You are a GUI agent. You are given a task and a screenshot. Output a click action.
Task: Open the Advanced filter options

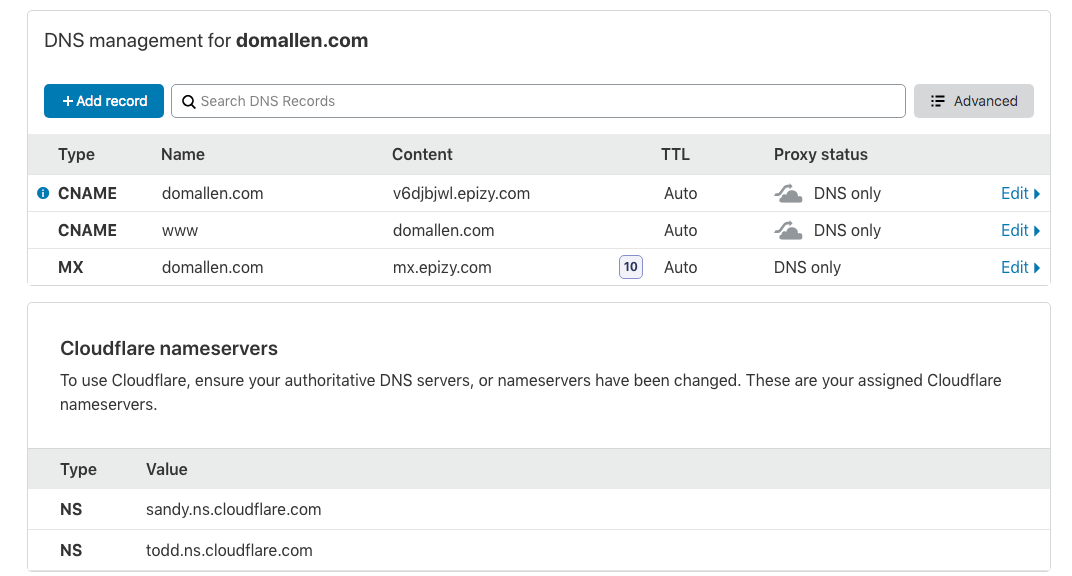pyautogui.click(x=973, y=101)
